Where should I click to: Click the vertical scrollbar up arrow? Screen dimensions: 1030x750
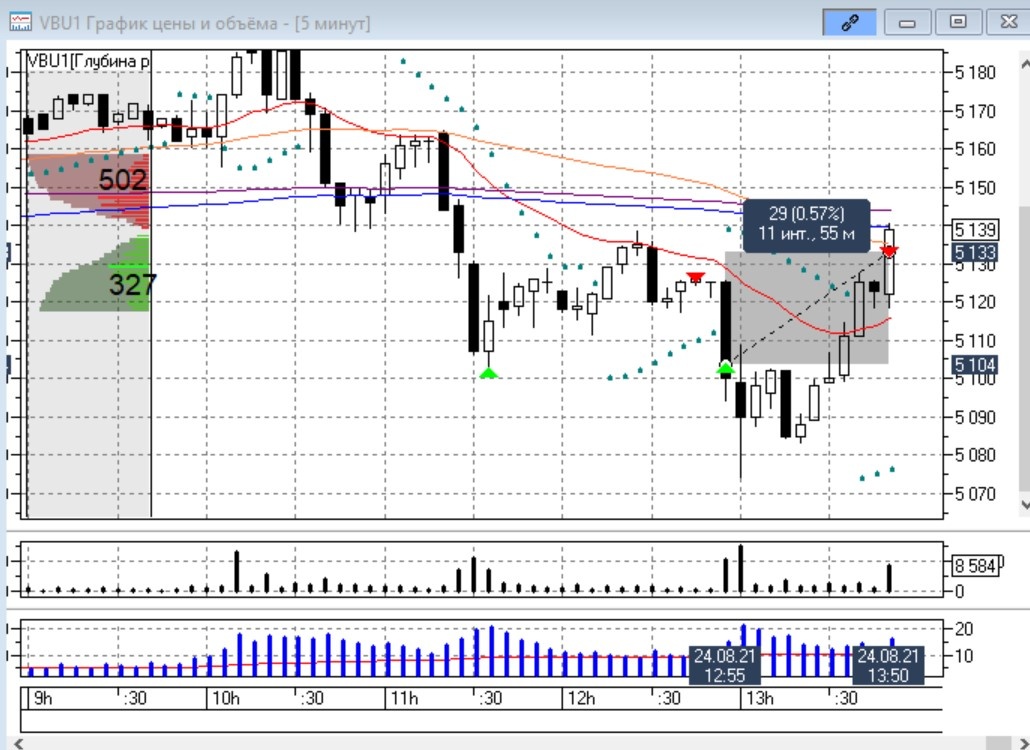1024,64
